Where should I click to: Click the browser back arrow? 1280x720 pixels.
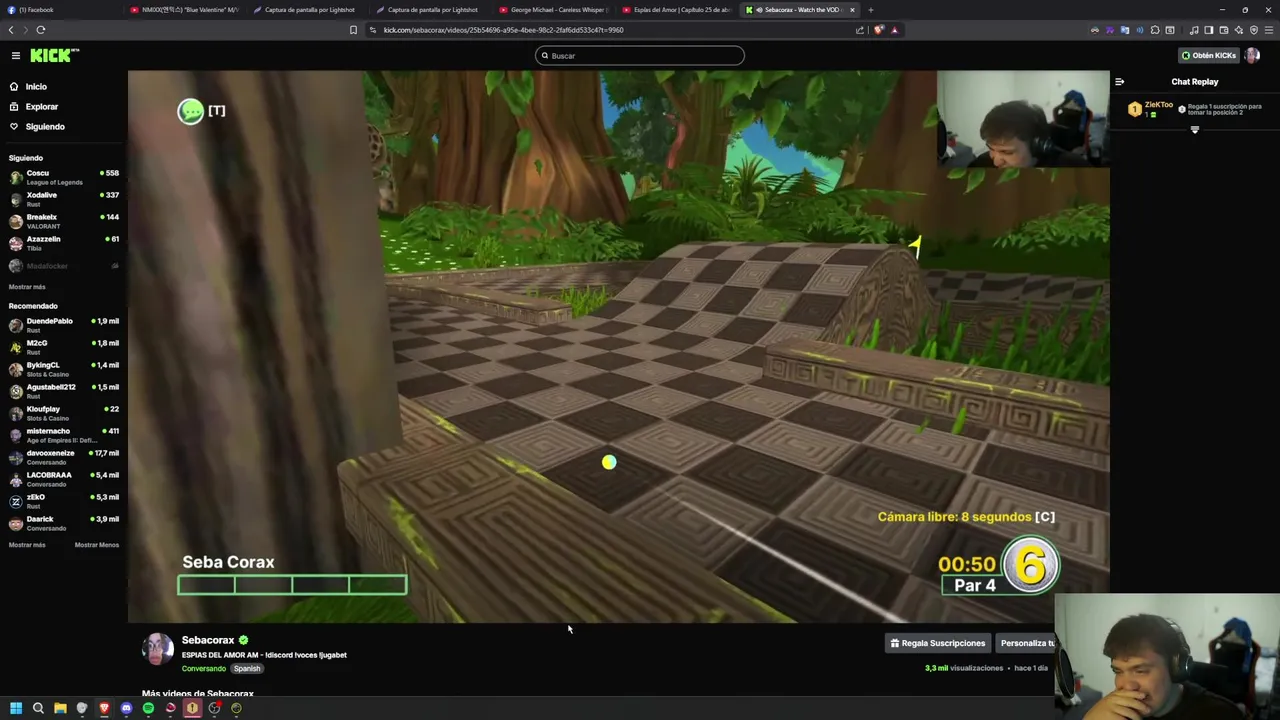[x=11, y=30]
